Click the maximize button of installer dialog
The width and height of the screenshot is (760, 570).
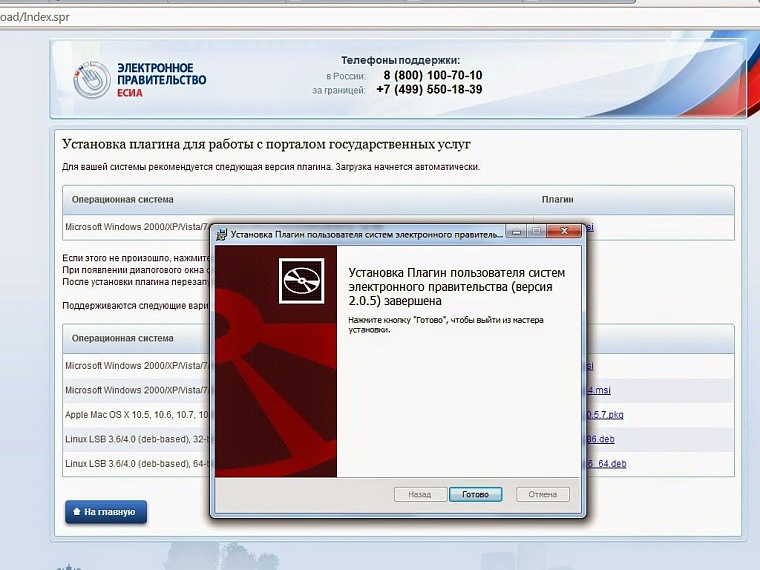(x=537, y=232)
